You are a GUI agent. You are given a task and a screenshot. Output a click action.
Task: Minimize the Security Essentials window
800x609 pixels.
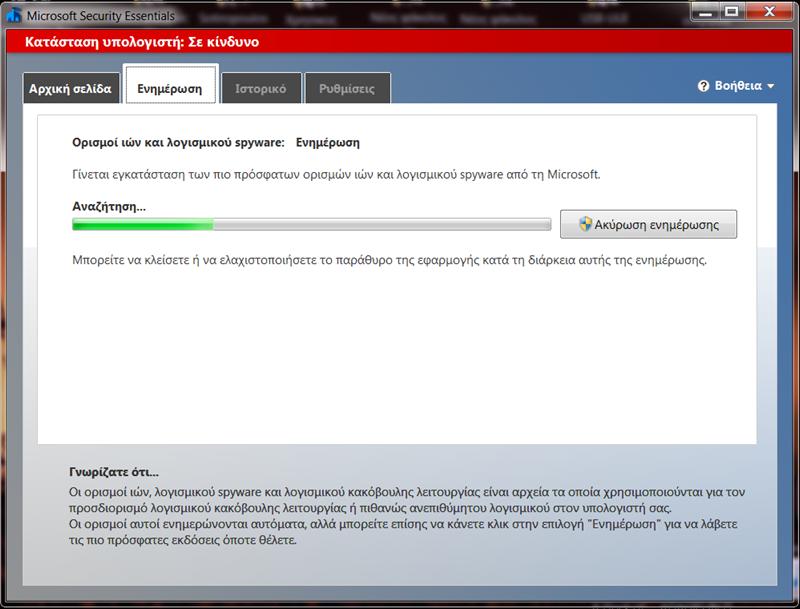[706, 12]
